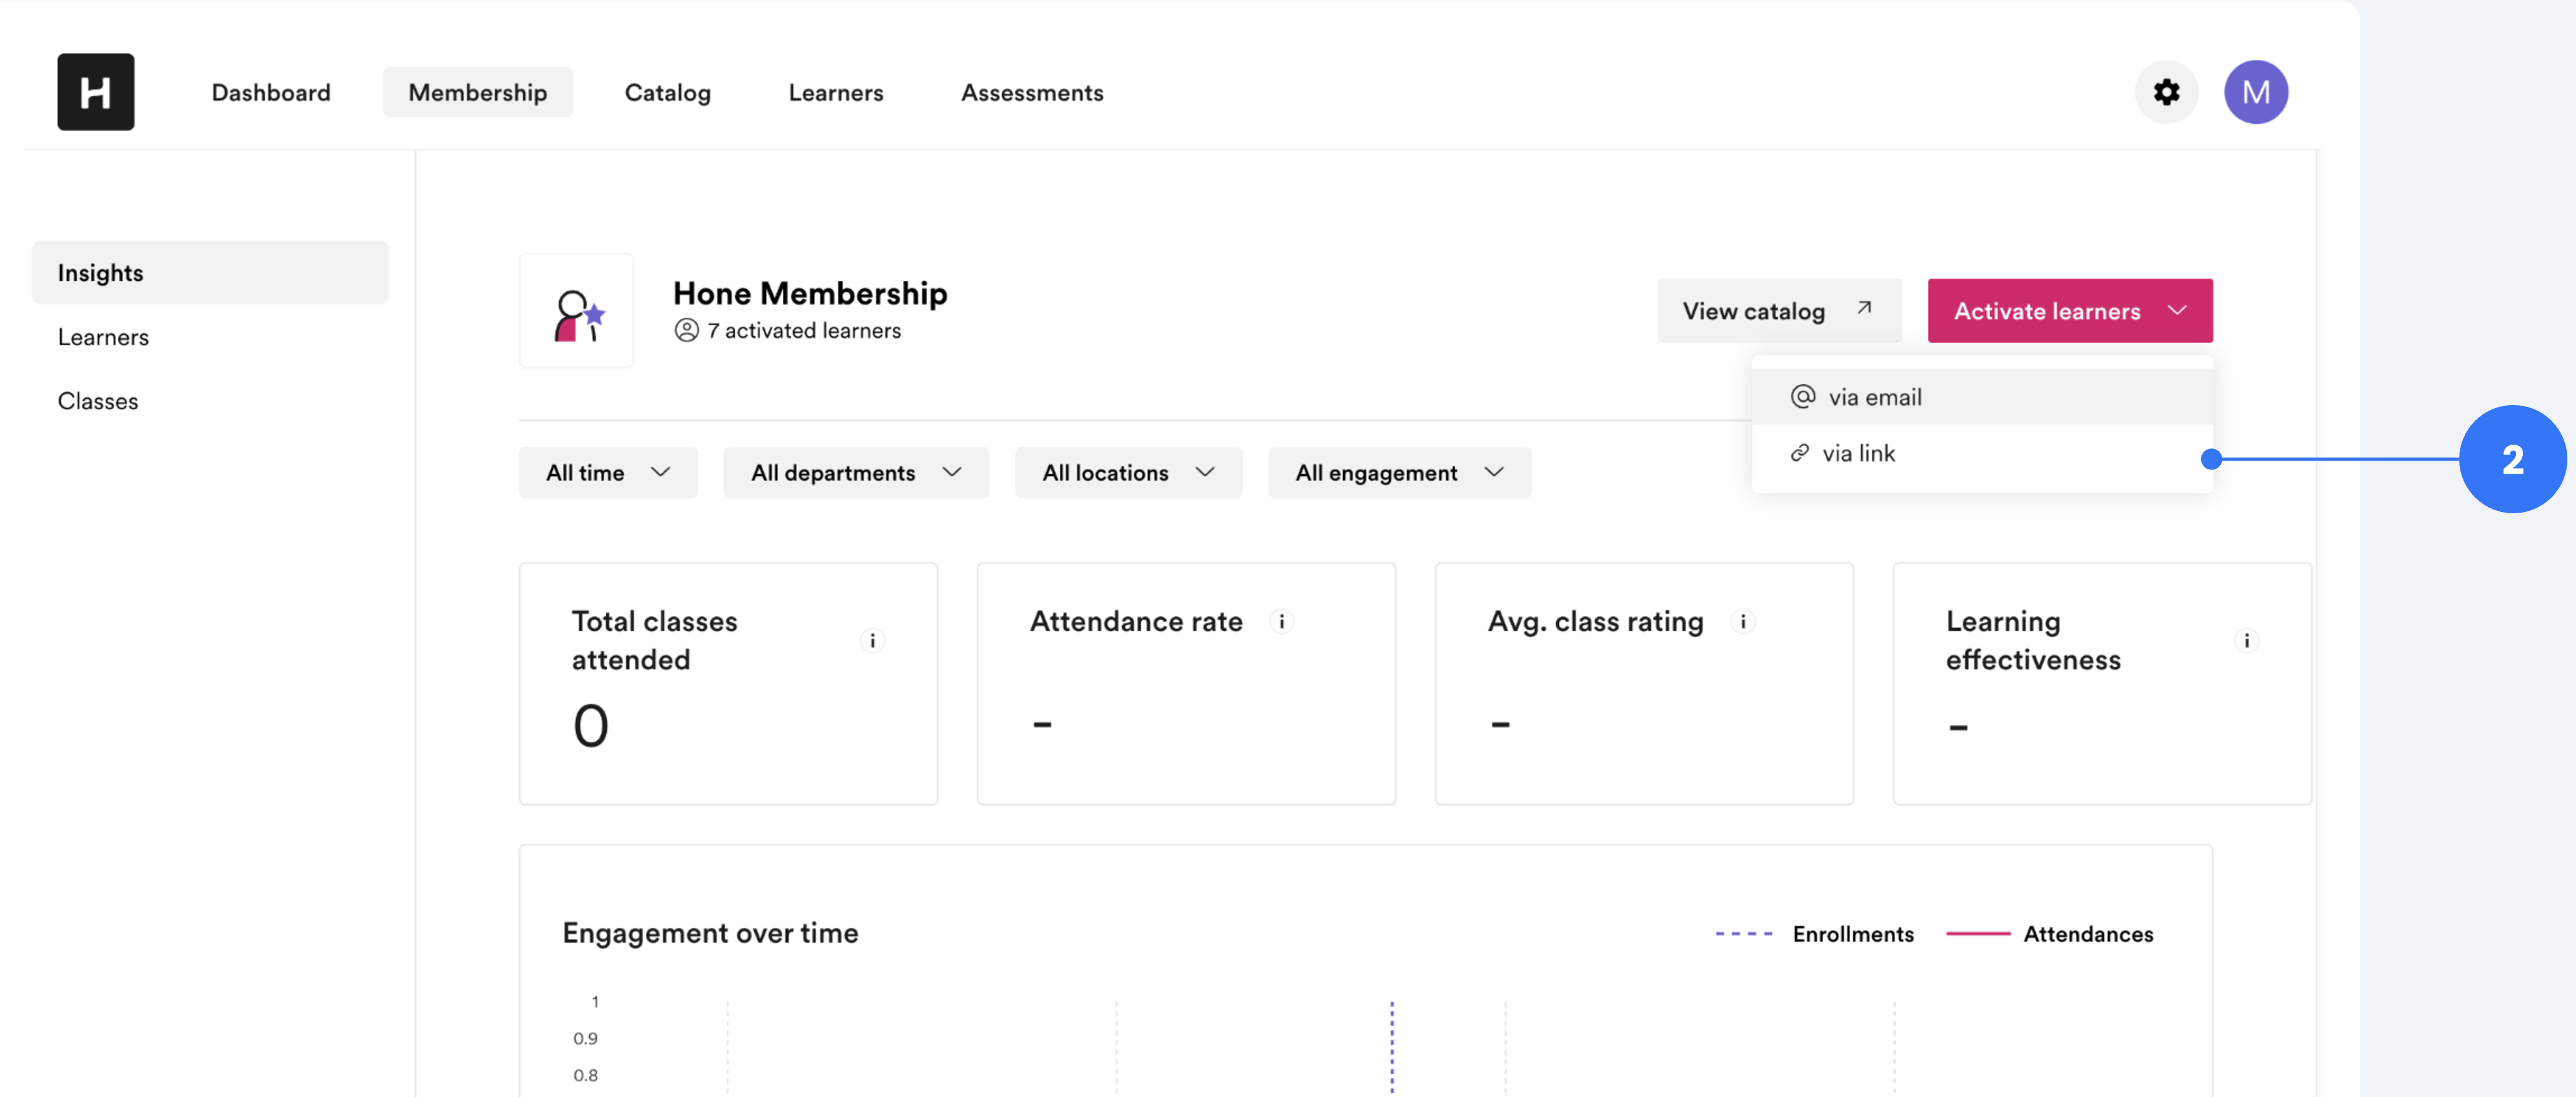2576x1097 pixels.
Task: Click the purple dashed marker in the chart
Action: pyautogui.click(x=1391, y=1047)
